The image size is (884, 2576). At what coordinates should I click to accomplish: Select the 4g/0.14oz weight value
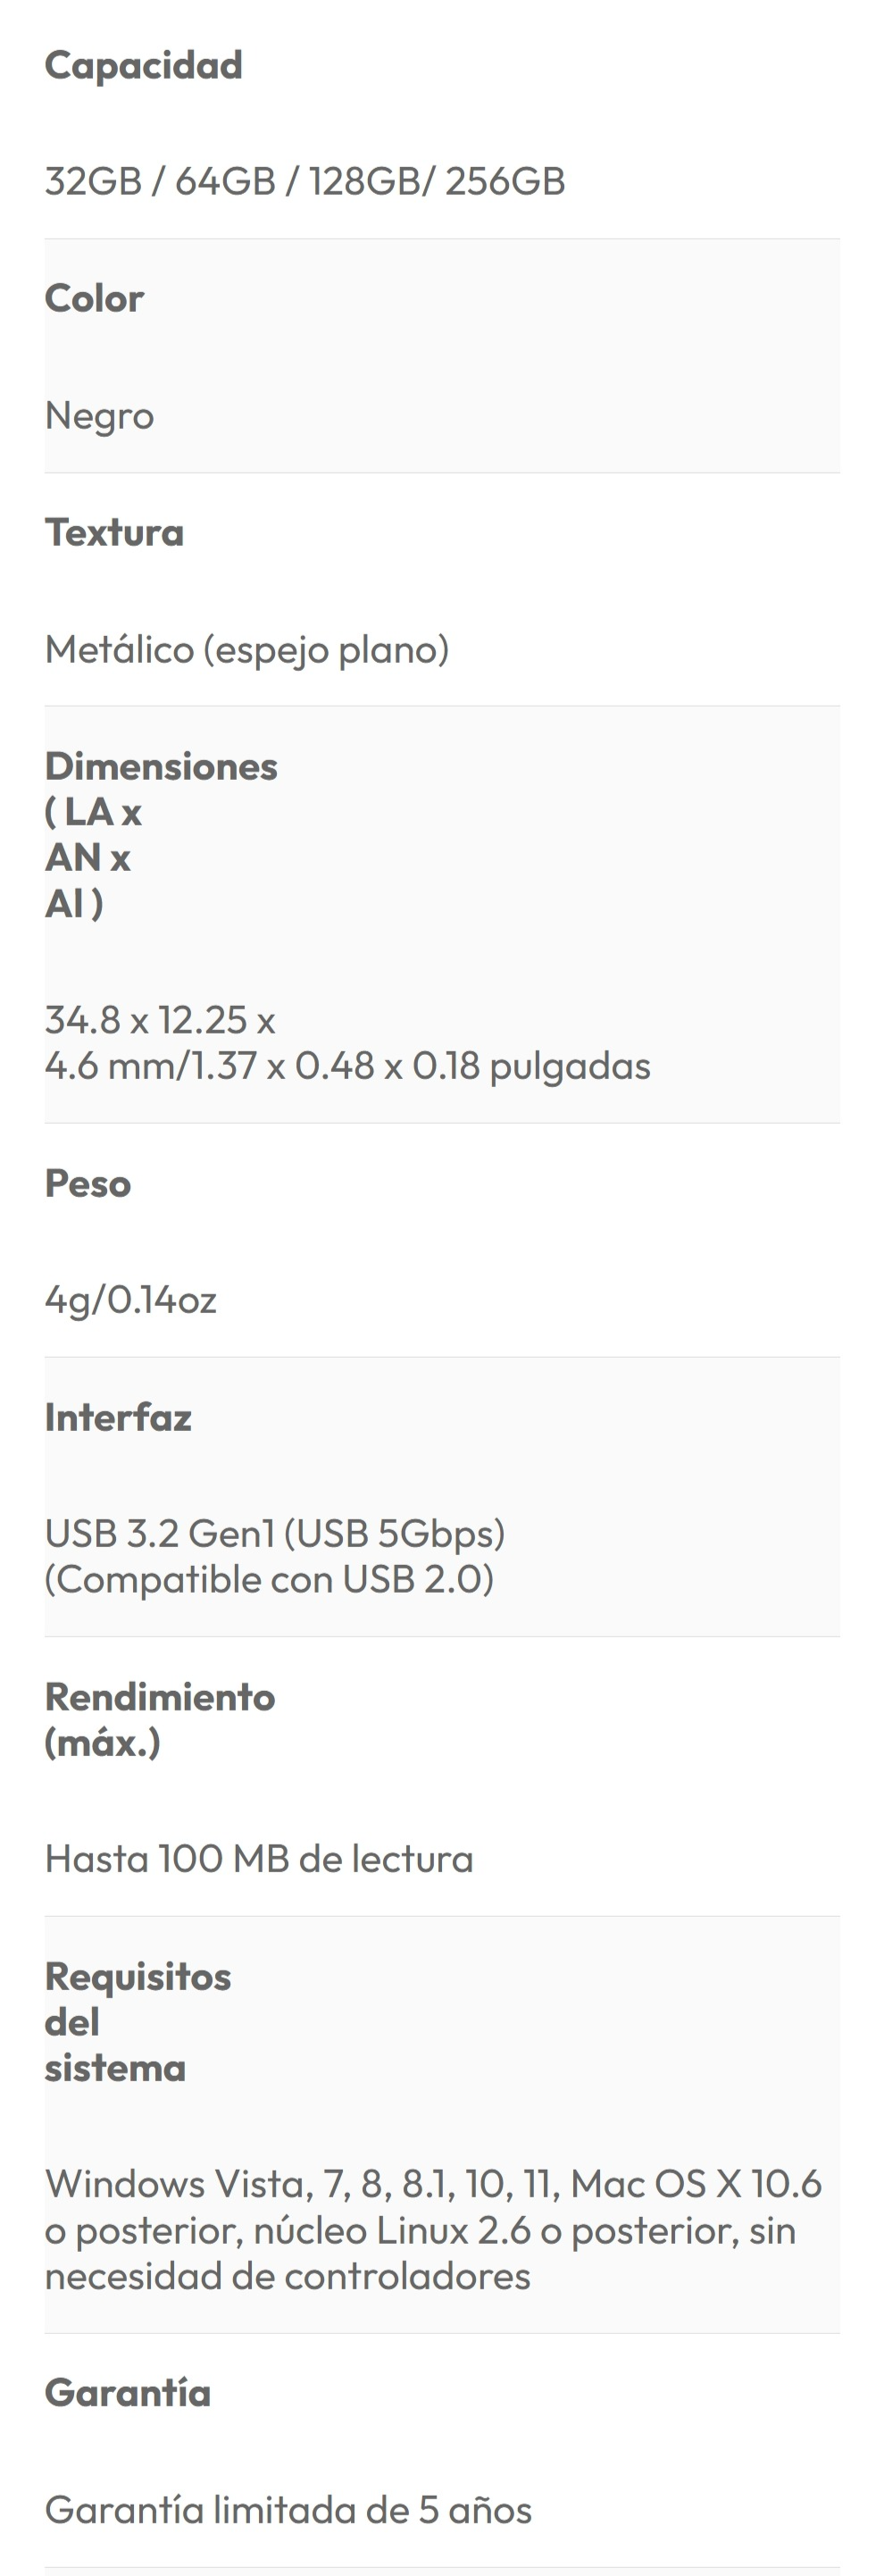[131, 1299]
